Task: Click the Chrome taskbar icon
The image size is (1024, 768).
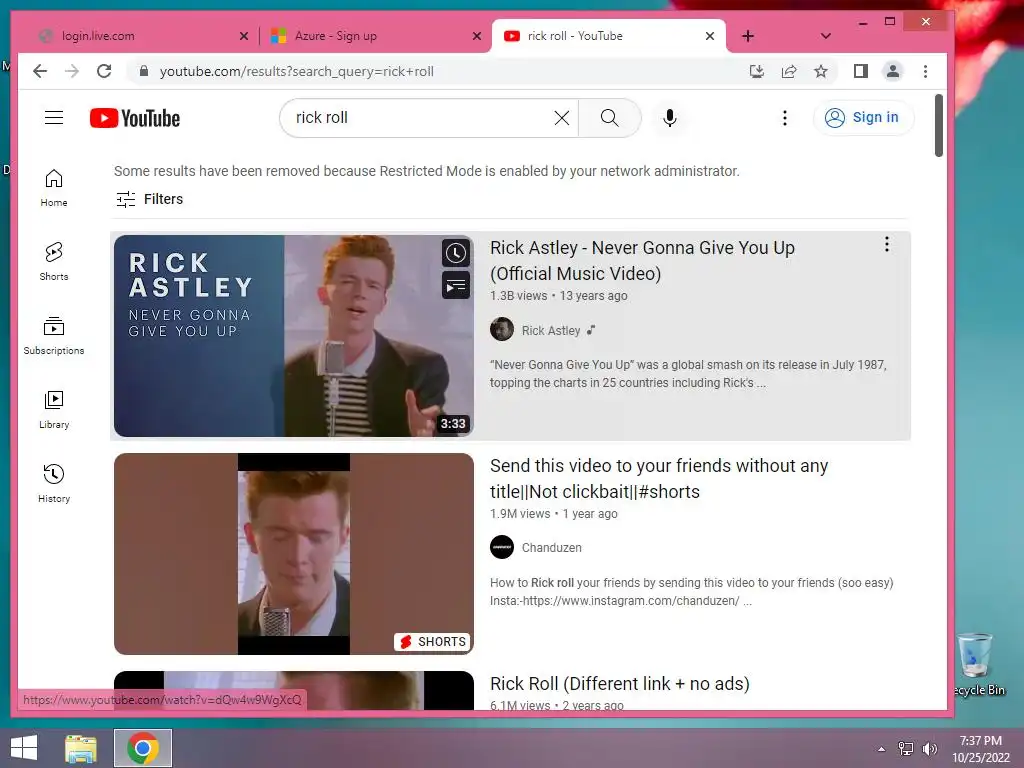Action: [x=143, y=748]
